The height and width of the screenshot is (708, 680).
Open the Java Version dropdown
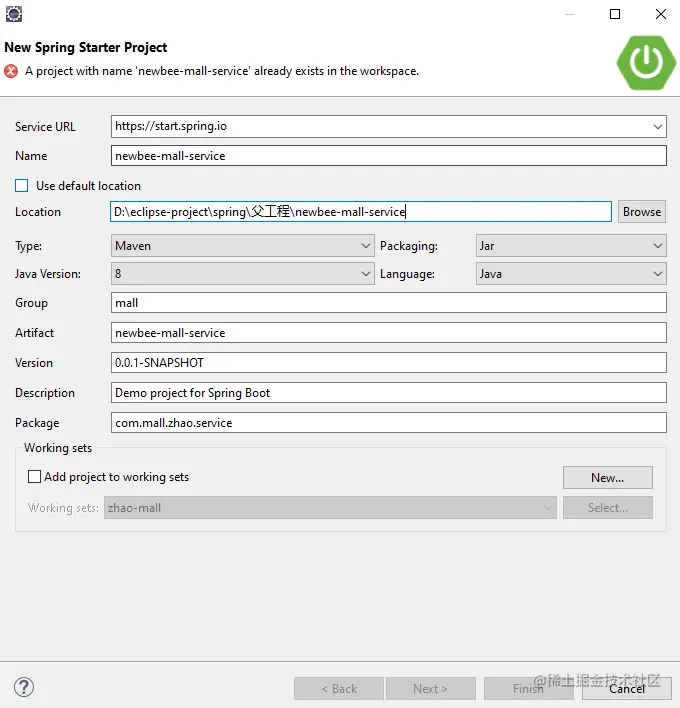(x=242, y=274)
